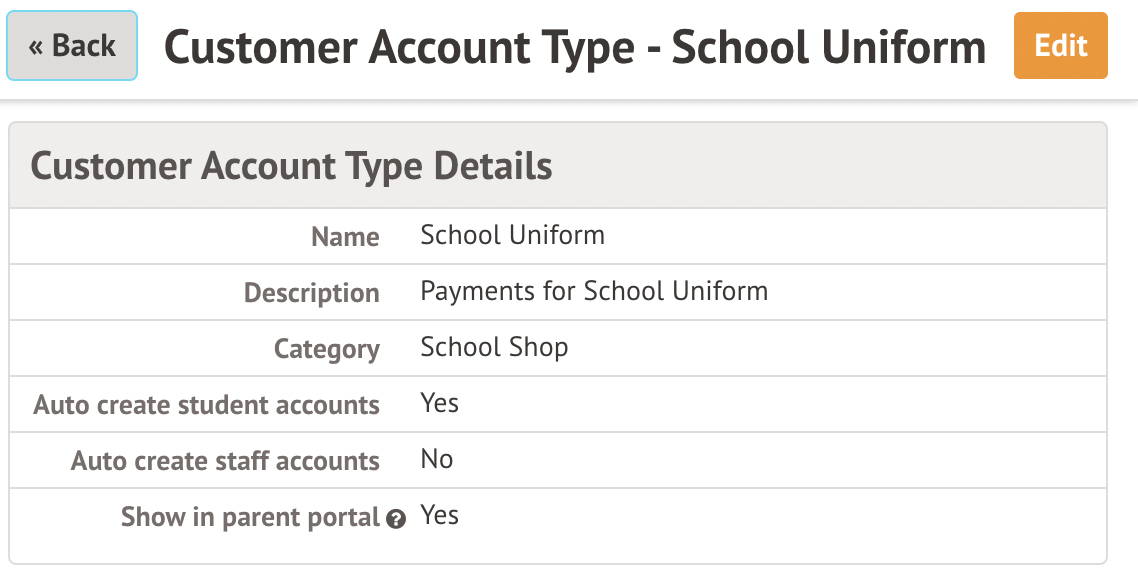The height and width of the screenshot is (584, 1138).
Task: Click the Customer Account Type - School Uniform title
Action: click(x=574, y=47)
